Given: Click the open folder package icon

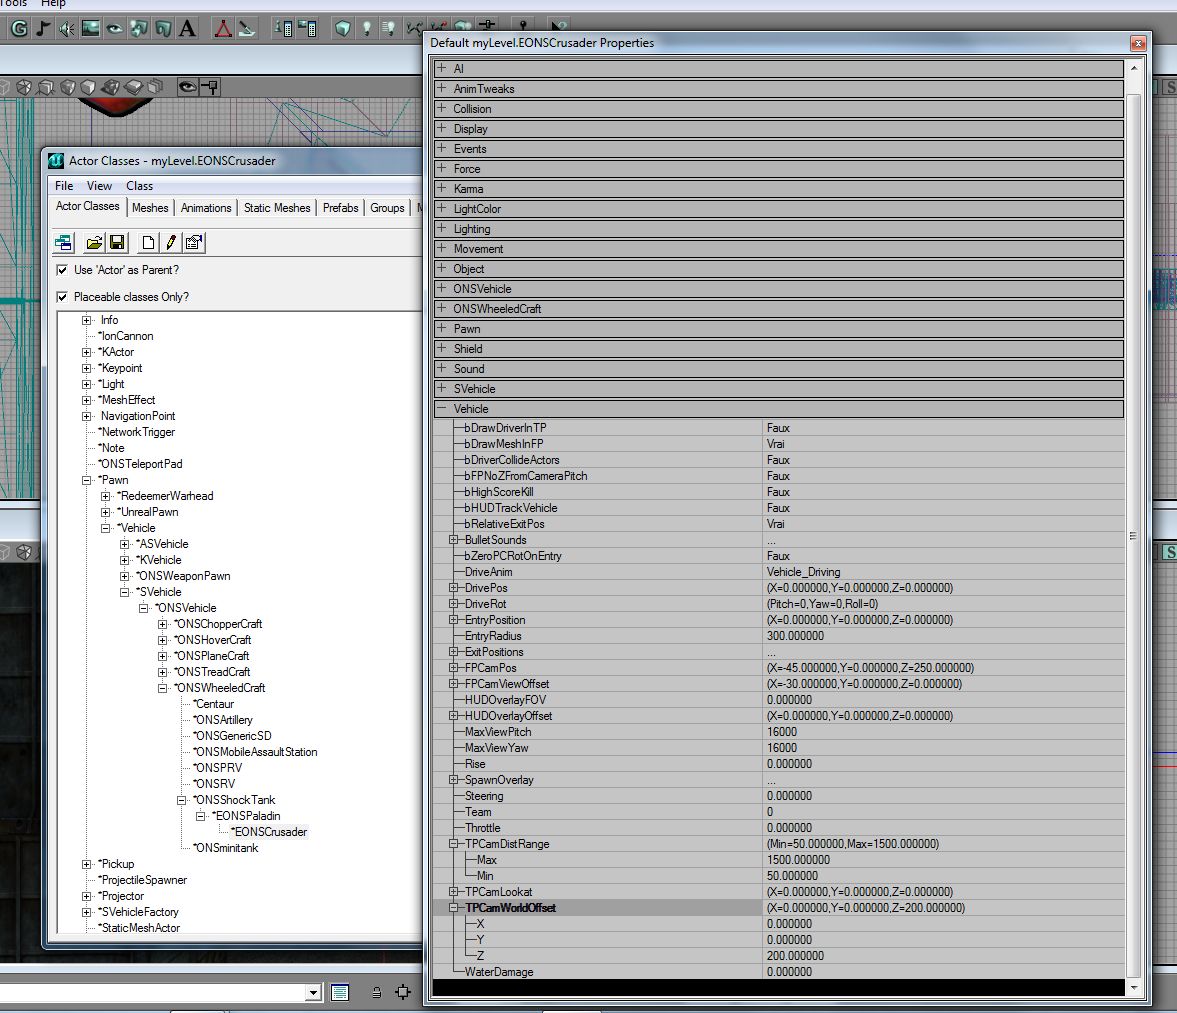Looking at the screenshot, I should pos(94,242).
